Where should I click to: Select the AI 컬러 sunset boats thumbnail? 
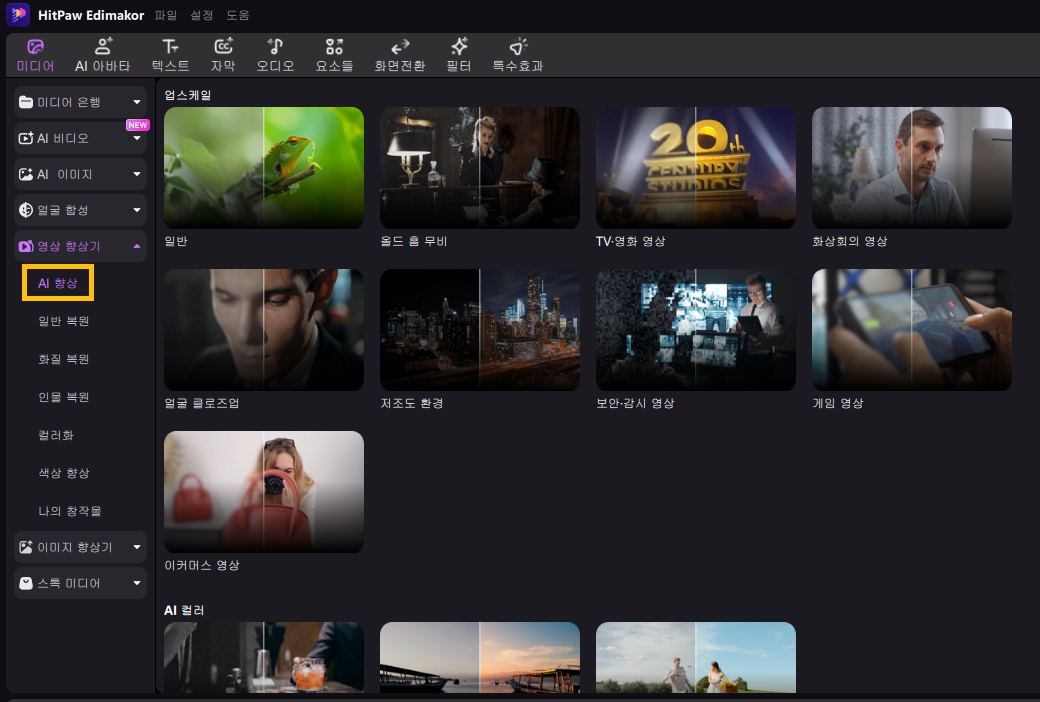click(480, 658)
